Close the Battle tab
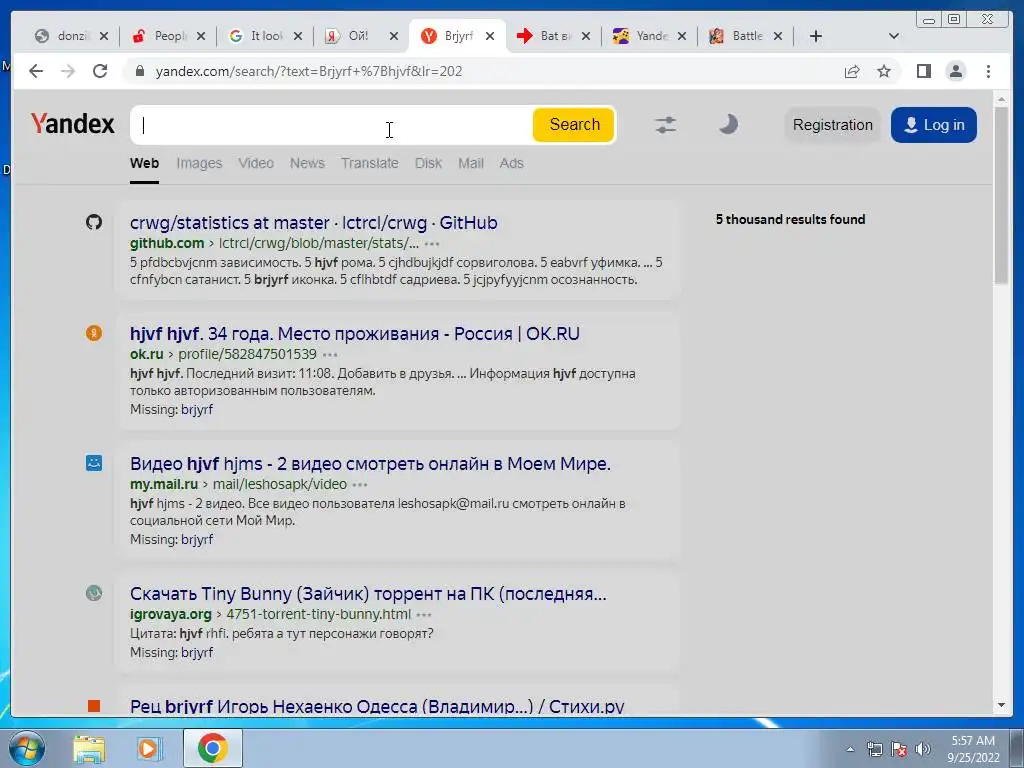The image size is (1024, 768). point(778,36)
